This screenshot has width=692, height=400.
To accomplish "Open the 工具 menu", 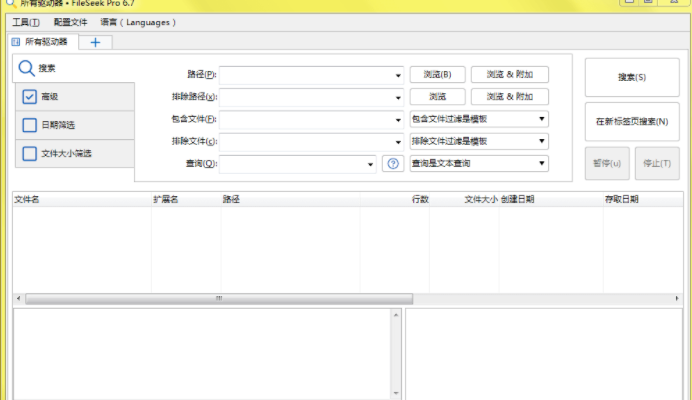I will (x=26, y=21).
